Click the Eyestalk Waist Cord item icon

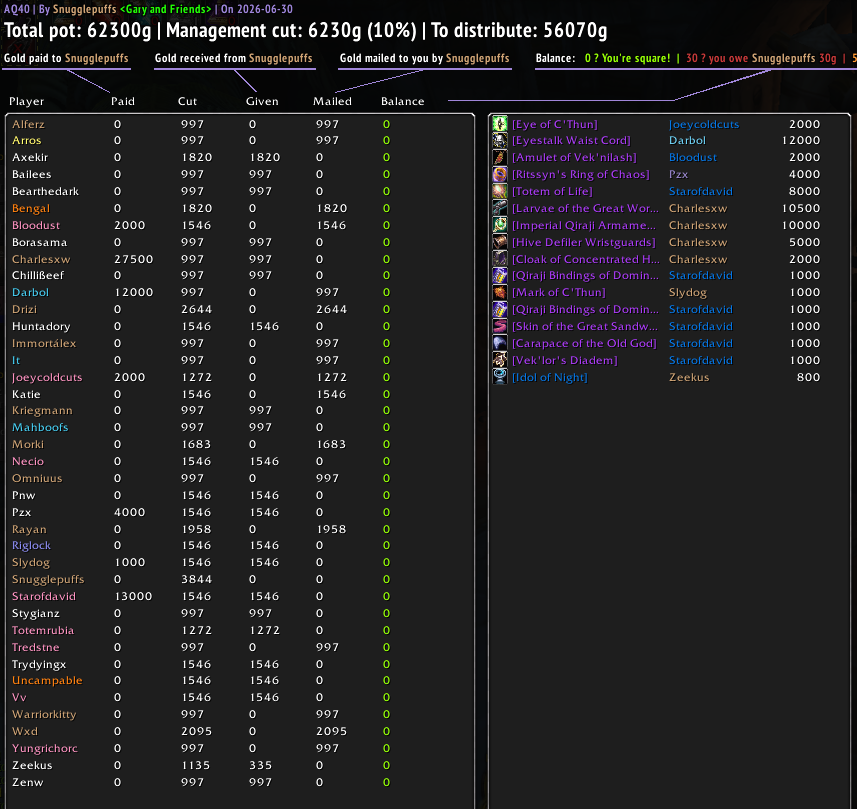pyautogui.click(x=500, y=140)
